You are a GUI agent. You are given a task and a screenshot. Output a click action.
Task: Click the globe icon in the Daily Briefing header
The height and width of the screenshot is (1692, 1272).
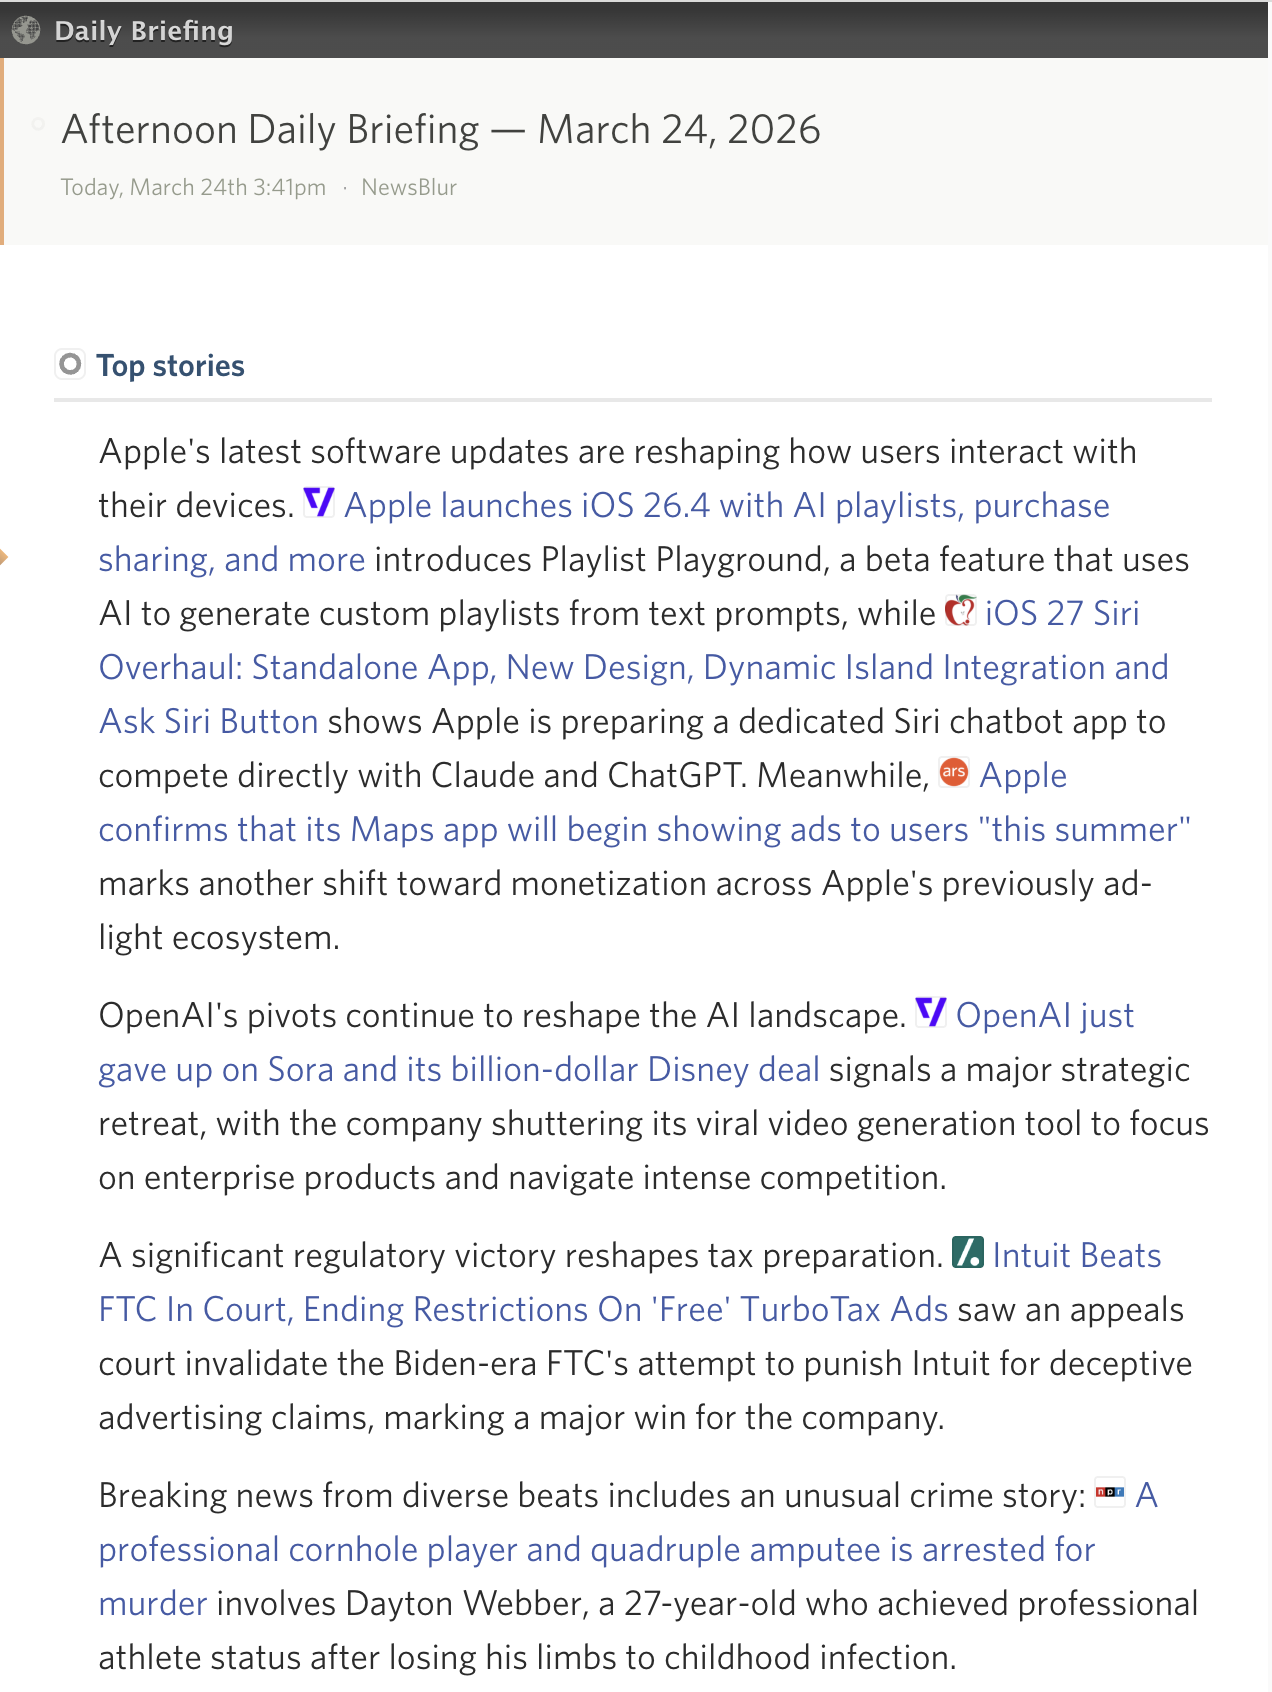(x=26, y=30)
